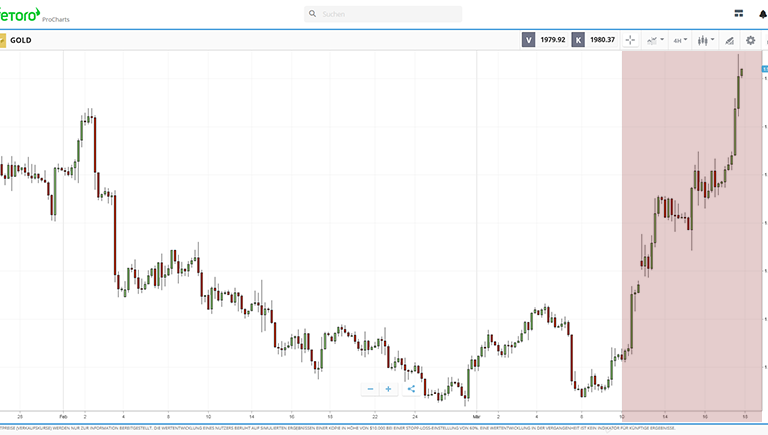Click the K buy button
This screenshot has width=768, height=435.
coord(578,40)
